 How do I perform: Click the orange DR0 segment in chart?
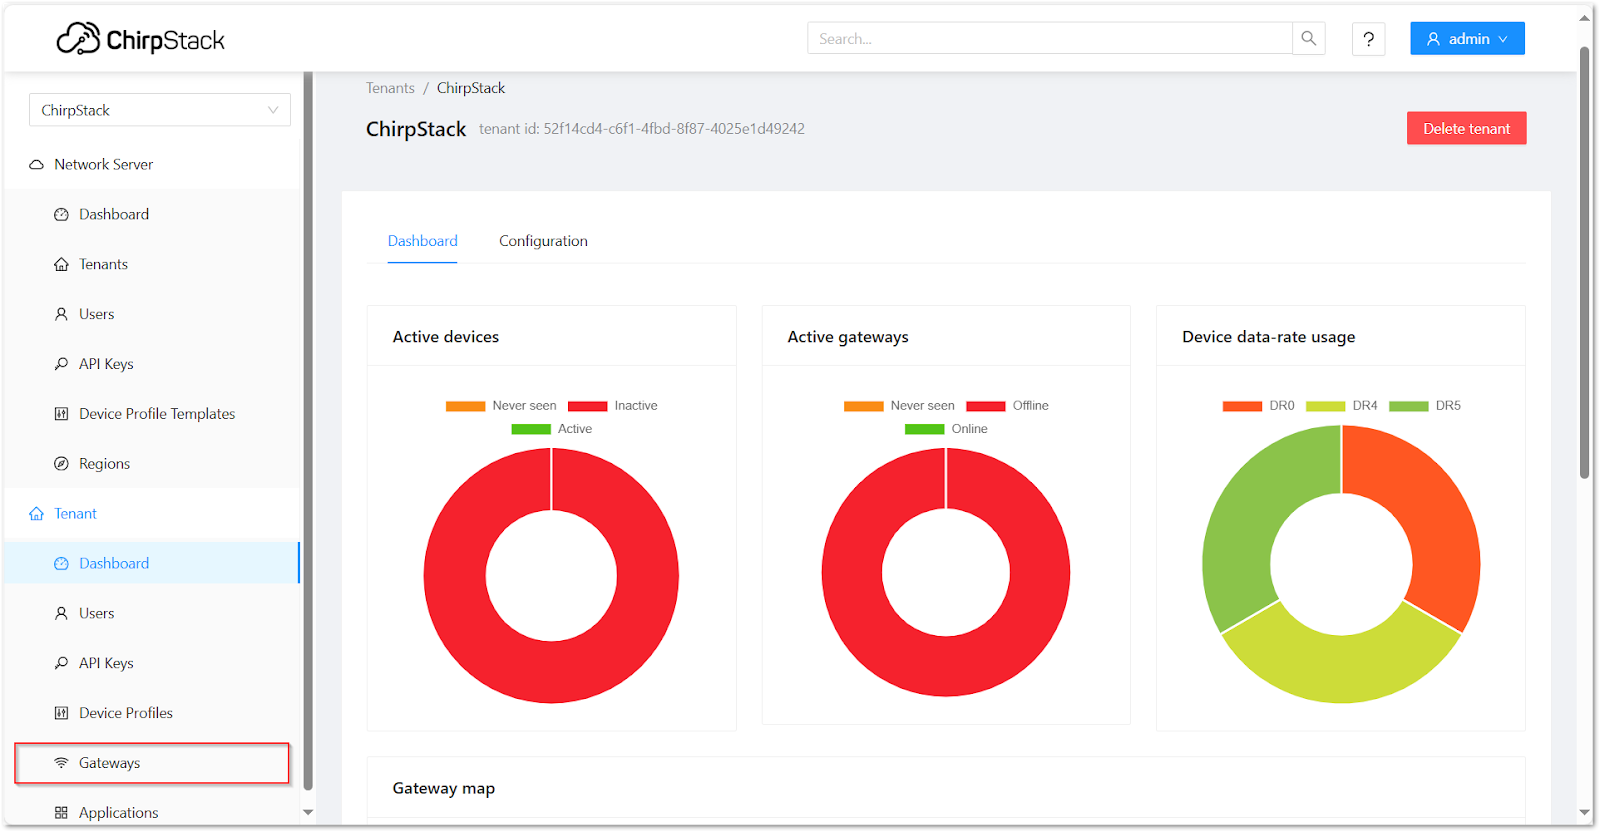click(1430, 520)
